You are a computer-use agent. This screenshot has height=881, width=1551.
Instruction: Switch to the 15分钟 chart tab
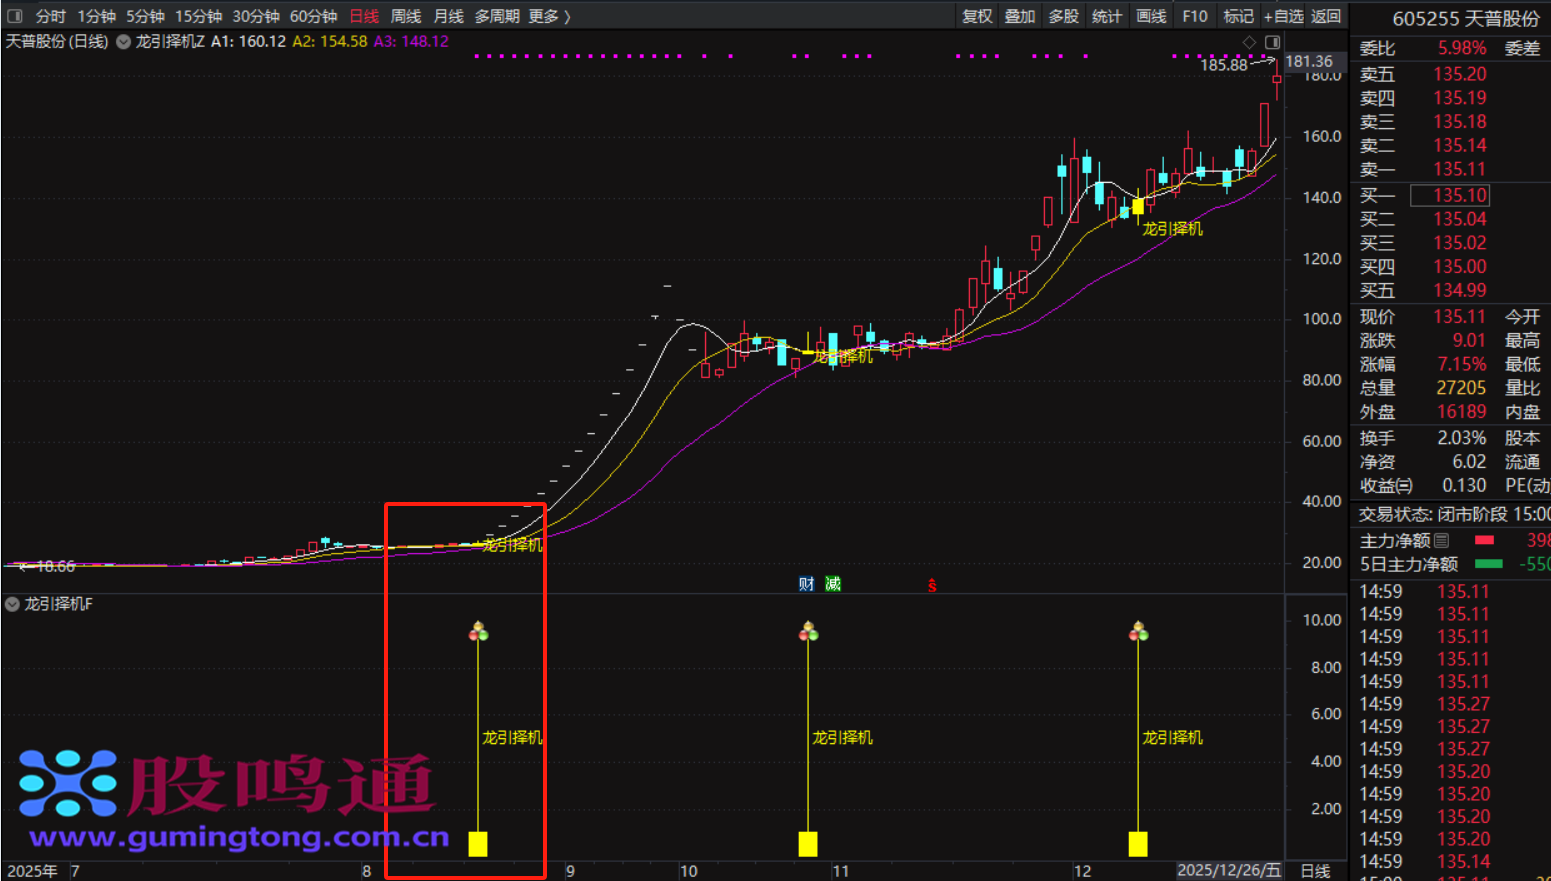tap(198, 16)
